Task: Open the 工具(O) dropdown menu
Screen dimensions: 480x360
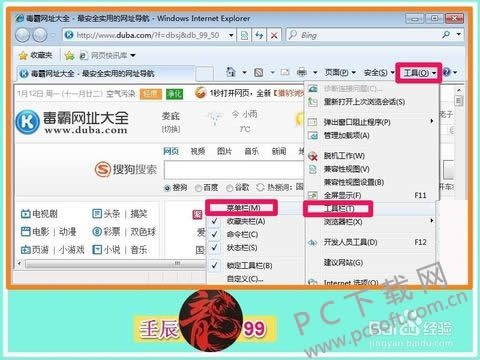Action: (x=419, y=73)
